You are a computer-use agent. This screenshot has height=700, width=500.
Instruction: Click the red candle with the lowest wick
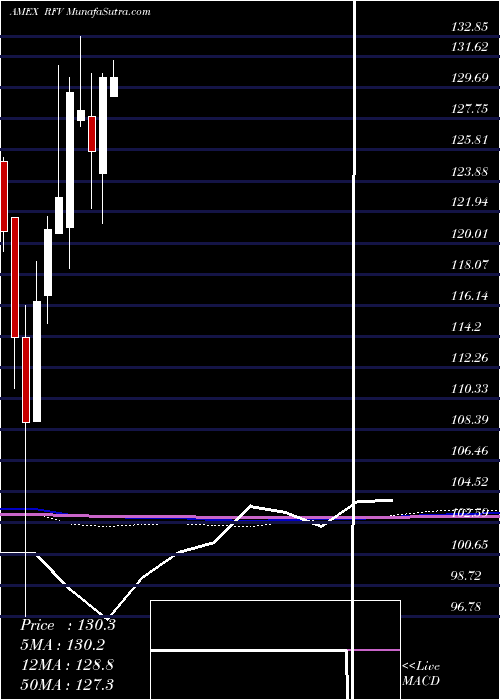(26, 379)
